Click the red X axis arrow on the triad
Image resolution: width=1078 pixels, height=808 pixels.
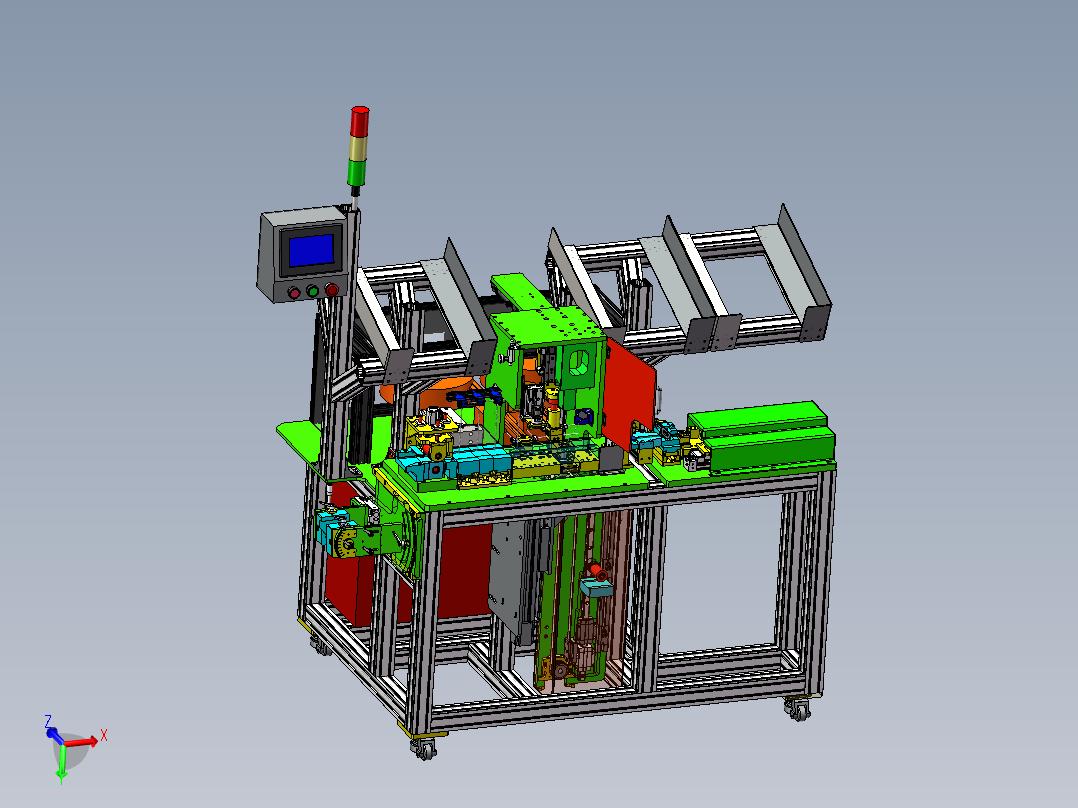point(82,742)
